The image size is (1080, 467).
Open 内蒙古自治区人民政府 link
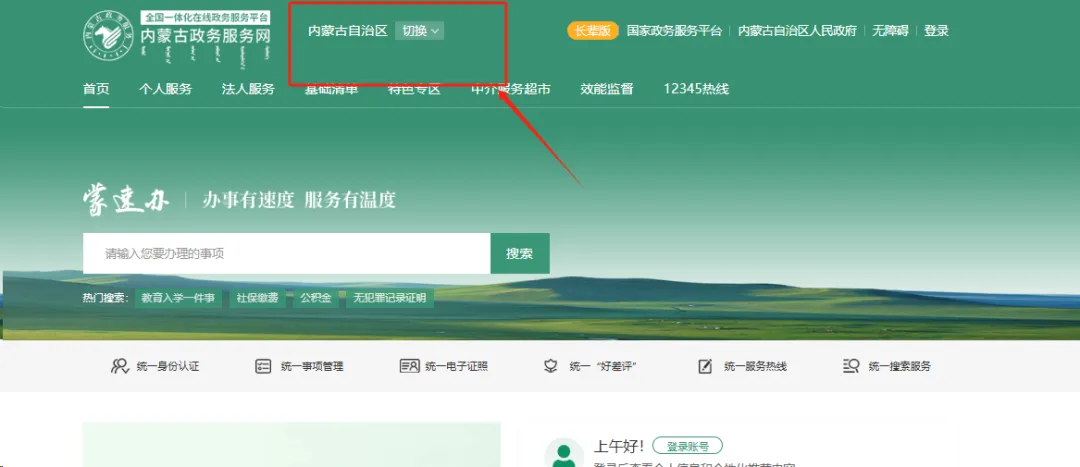click(797, 31)
